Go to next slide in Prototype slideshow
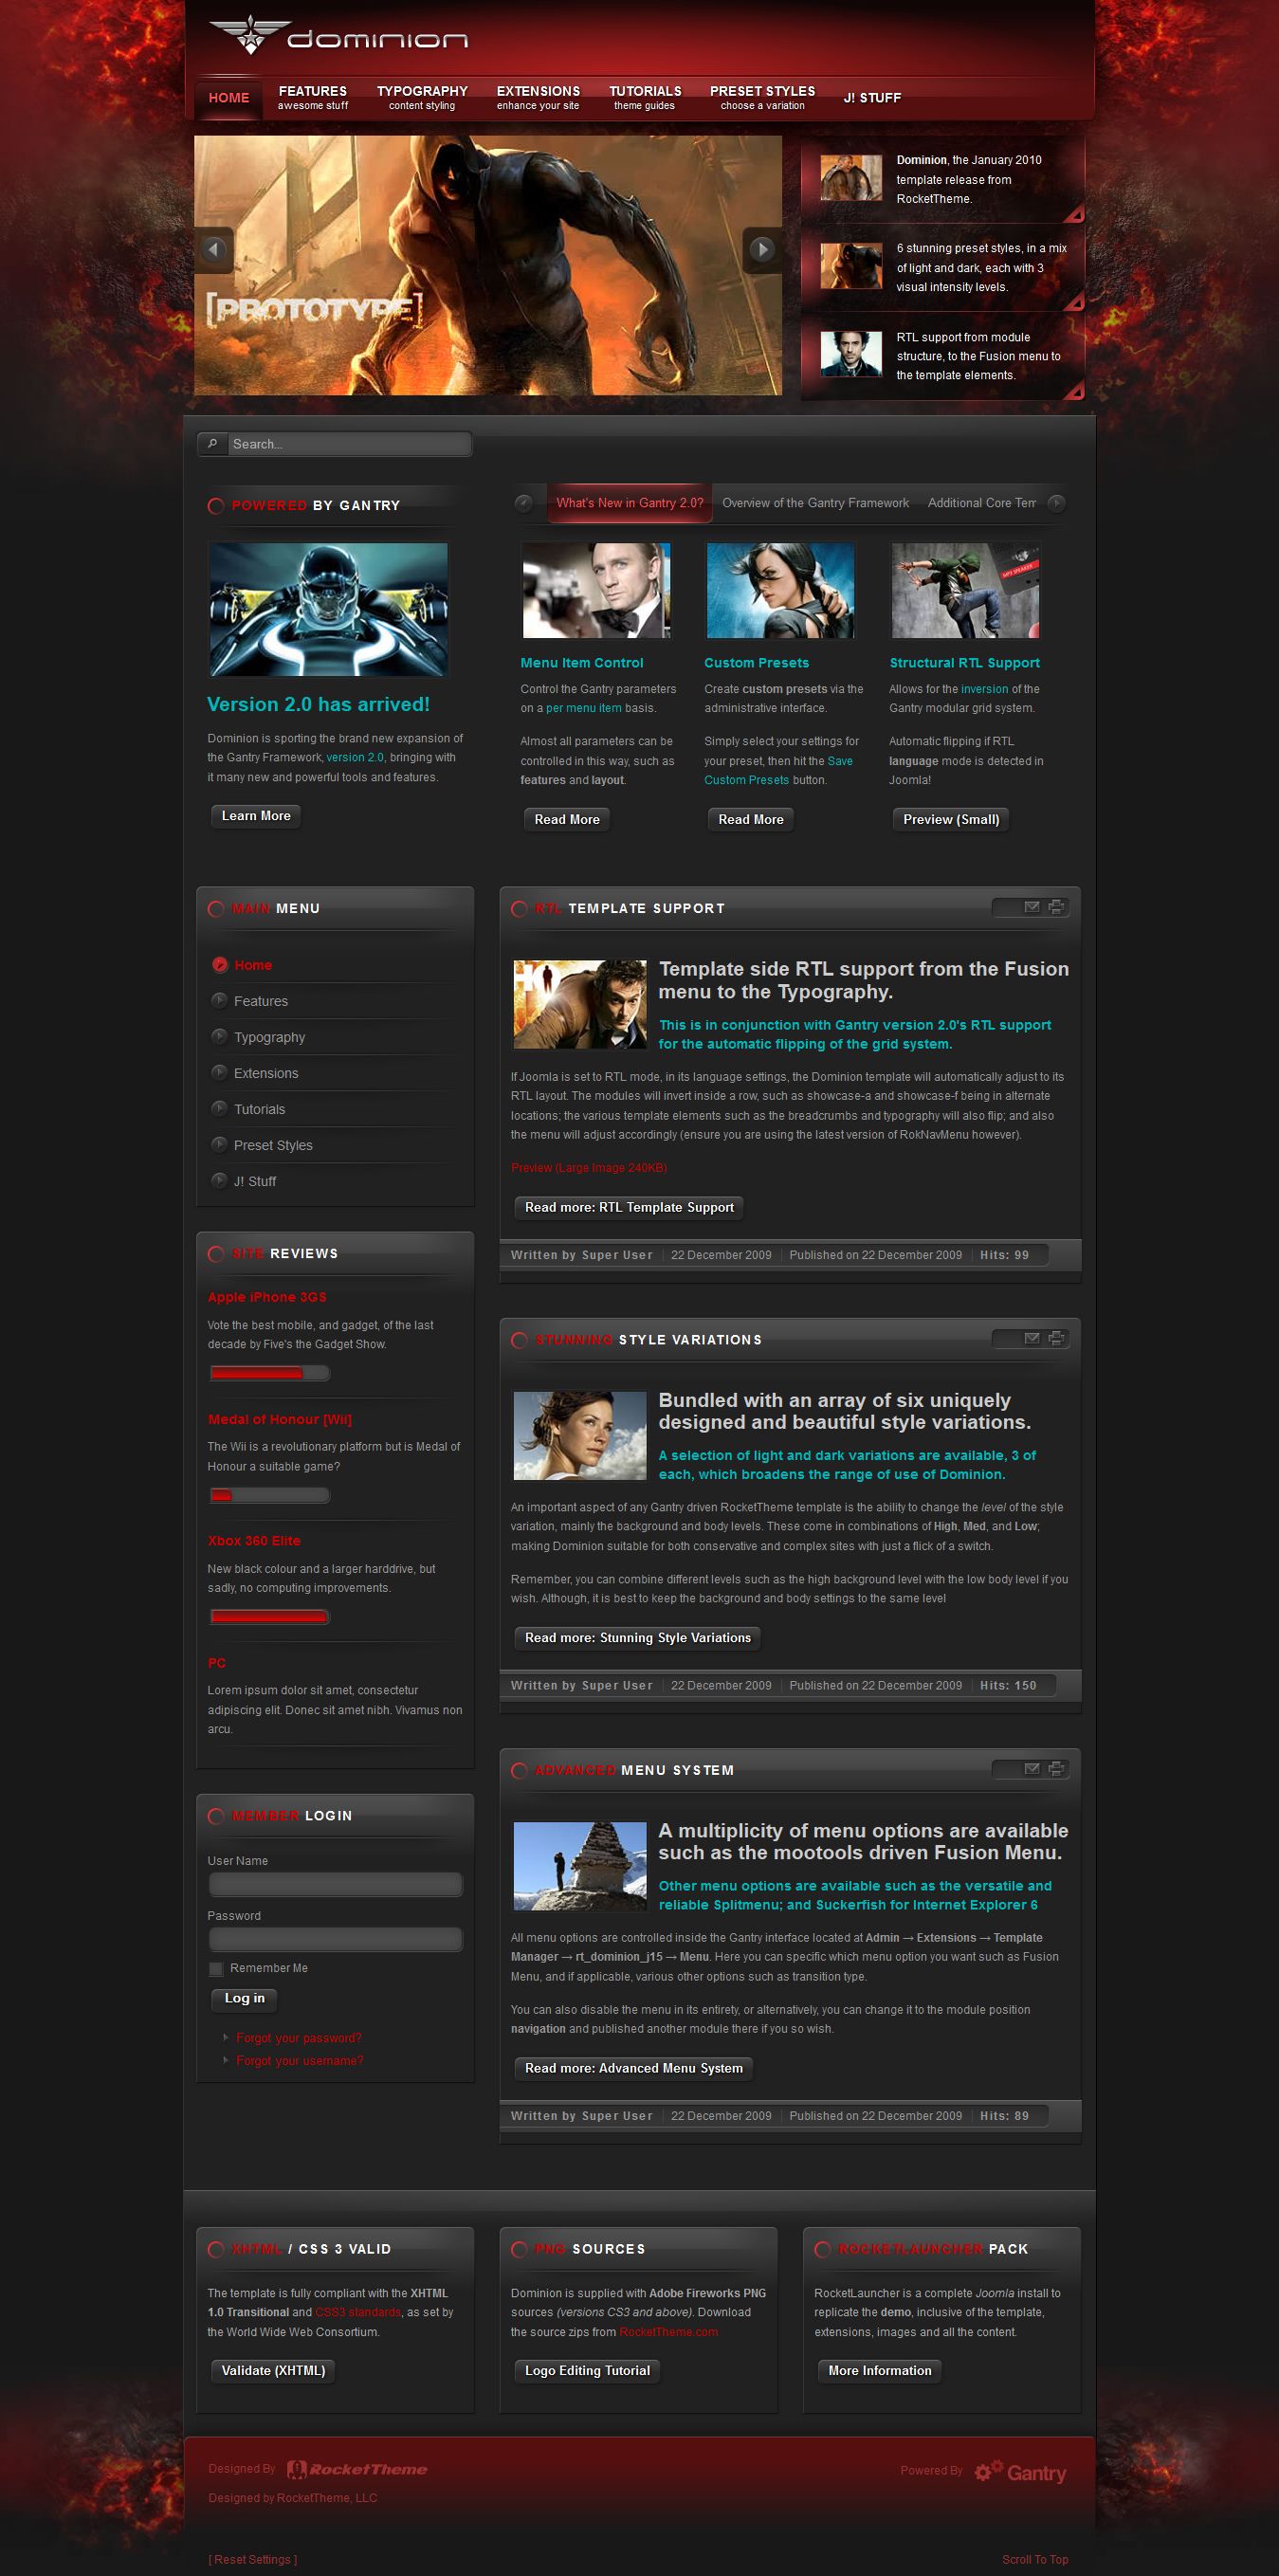1279x2576 pixels. pos(761,249)
